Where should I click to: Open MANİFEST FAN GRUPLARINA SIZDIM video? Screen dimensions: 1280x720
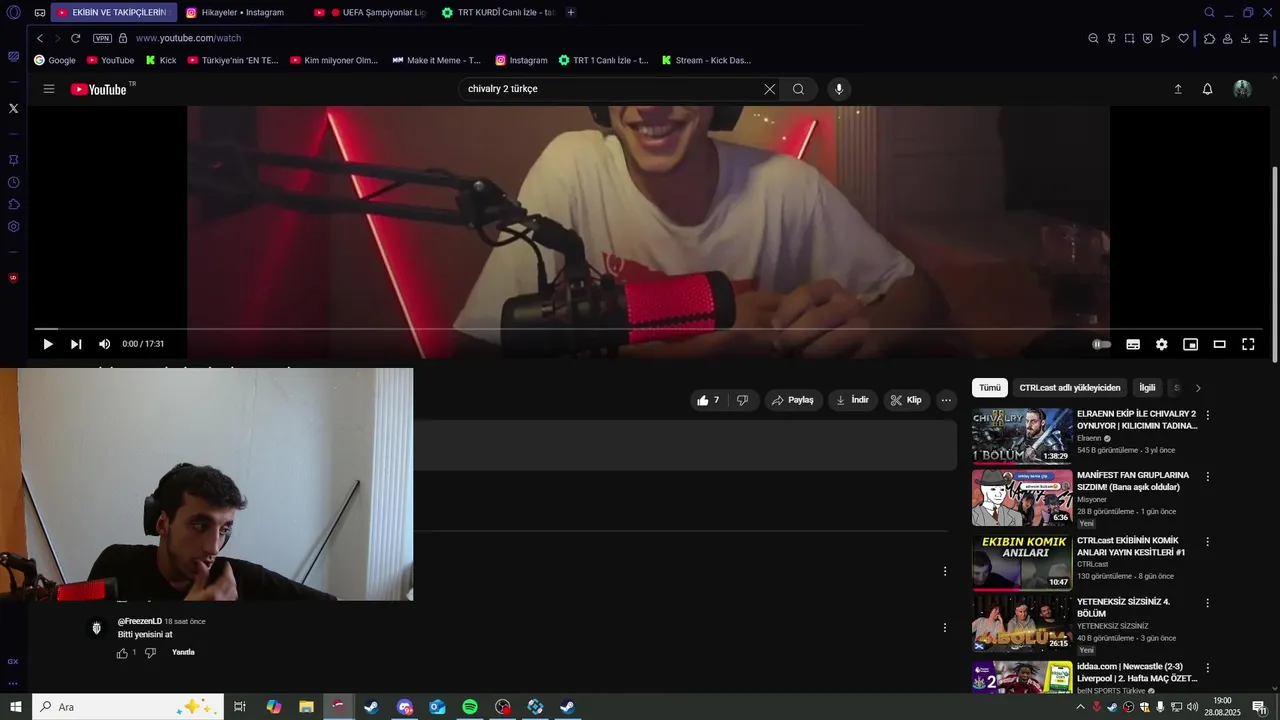click(1022, 498)
